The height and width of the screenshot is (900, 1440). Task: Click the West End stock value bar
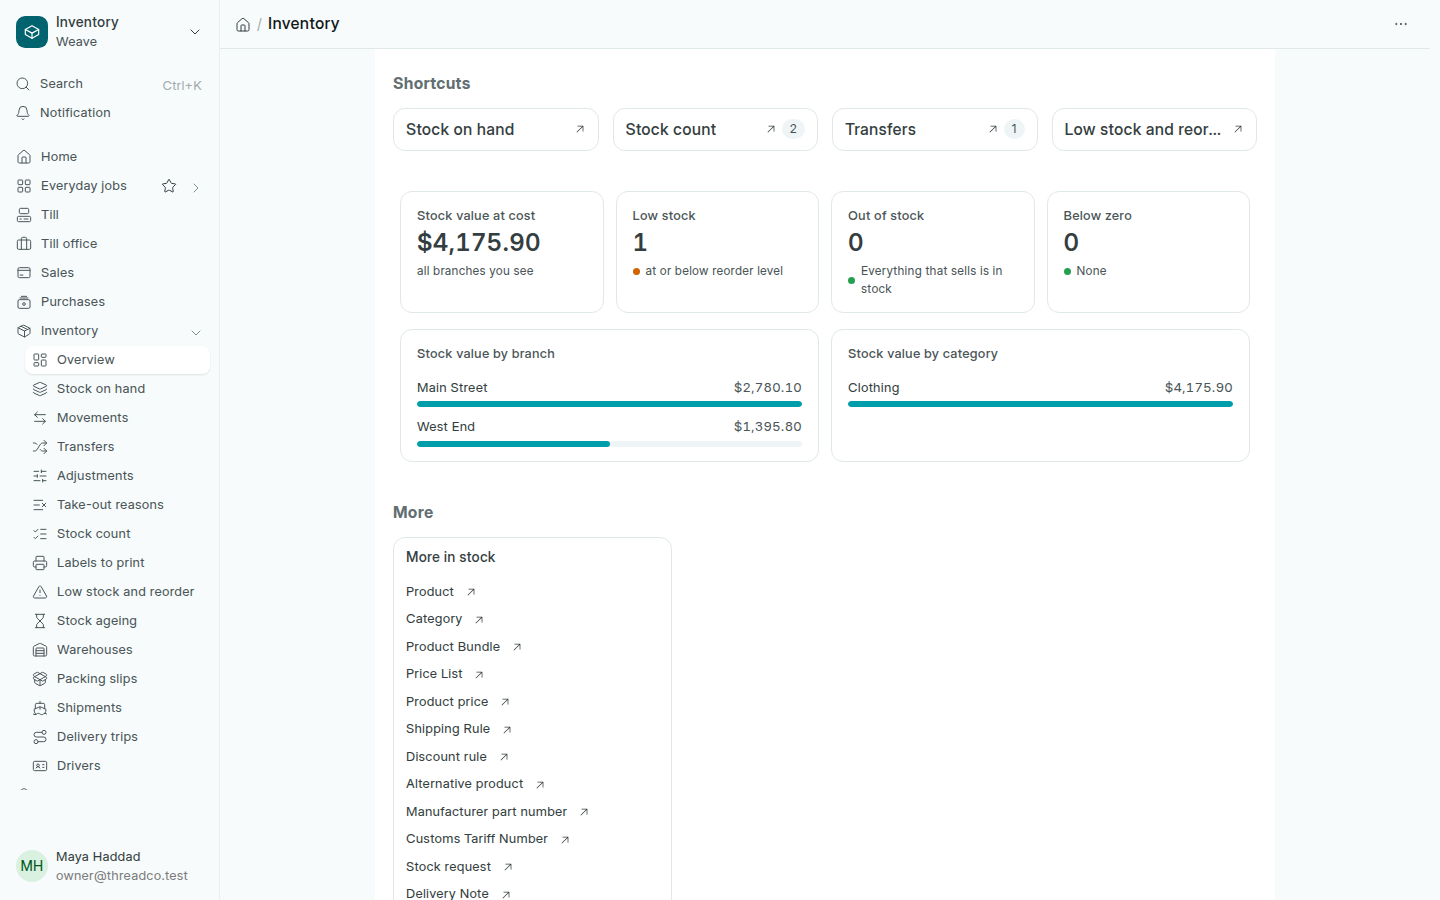pos(609,444)
